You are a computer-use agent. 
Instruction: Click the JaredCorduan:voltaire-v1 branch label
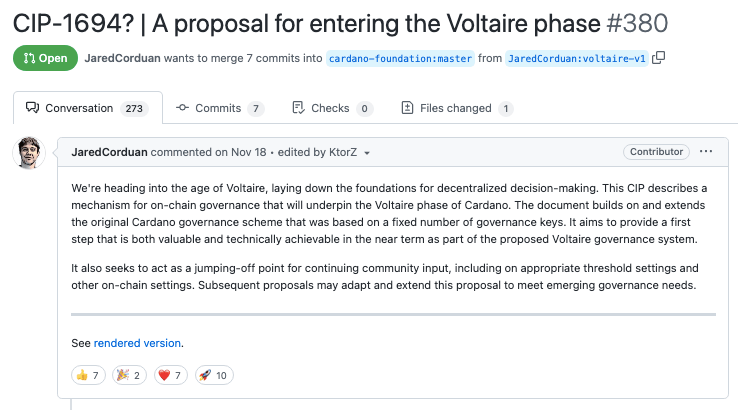pos(576,58)
